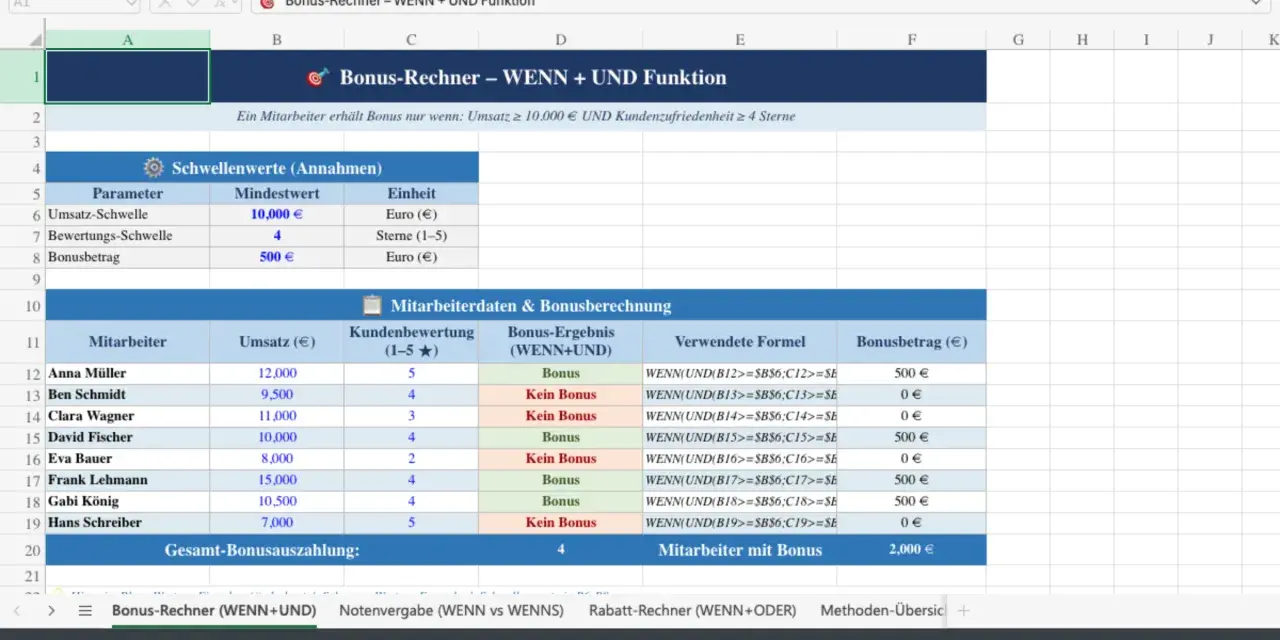The width and height of the screenshot is (1280, 640).
Task: Select column A header
Action: 128,40
